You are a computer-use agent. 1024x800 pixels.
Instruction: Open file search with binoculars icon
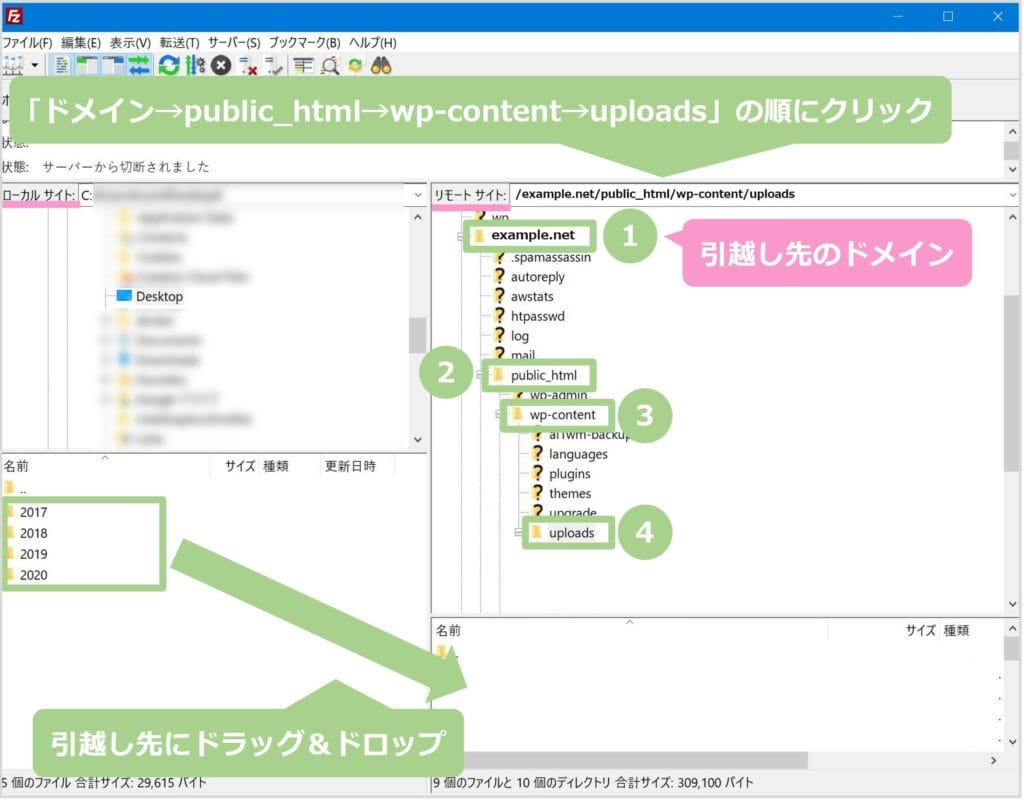click(x=381, y=66)
